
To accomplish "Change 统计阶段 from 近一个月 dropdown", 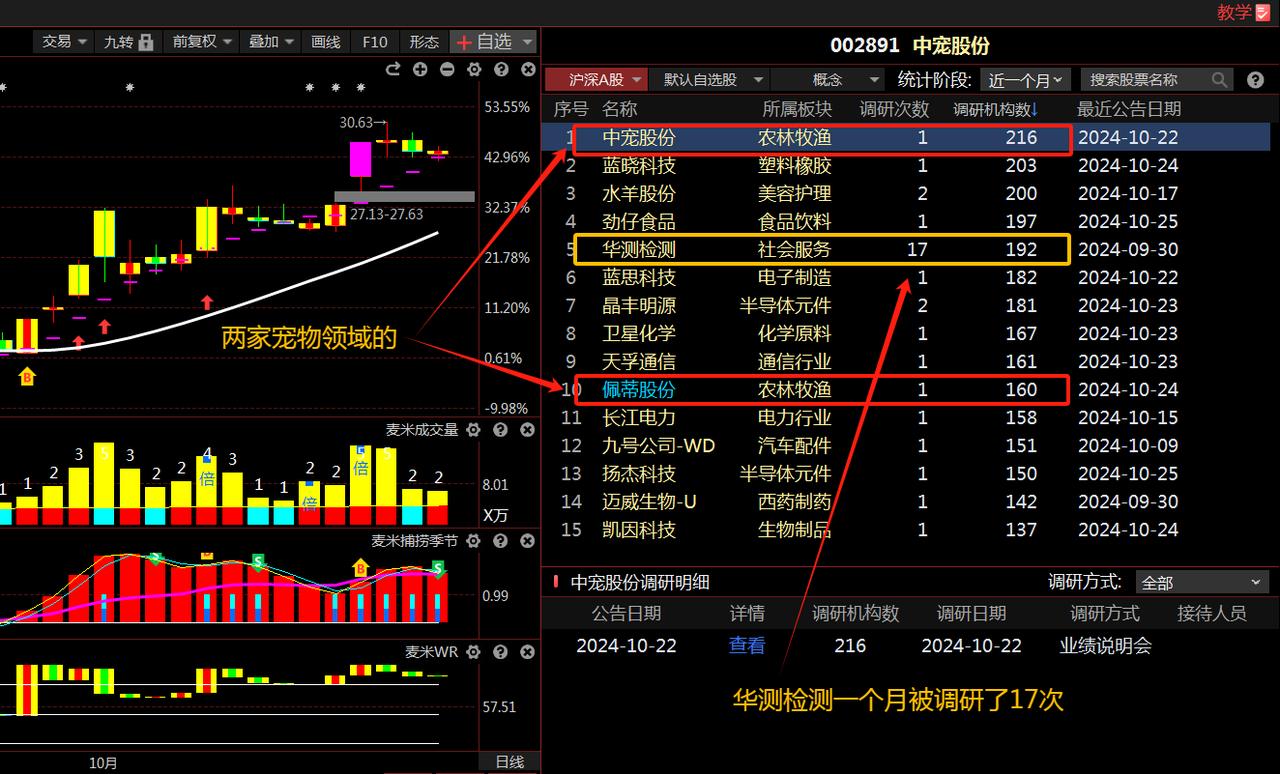I will click(x=1026, y=79).
